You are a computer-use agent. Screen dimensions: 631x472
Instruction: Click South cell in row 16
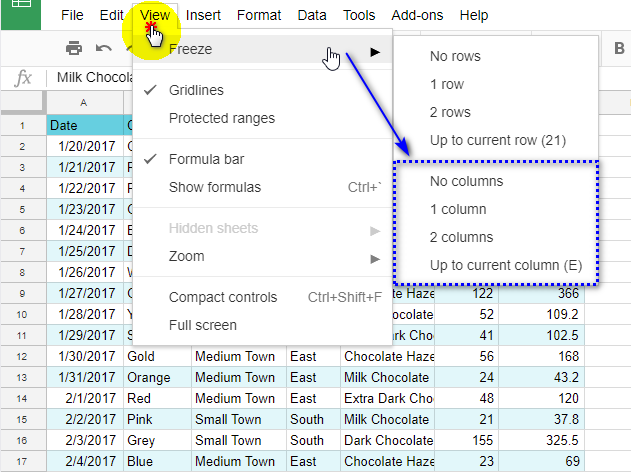pyautogui.click(x=313, y=440)
